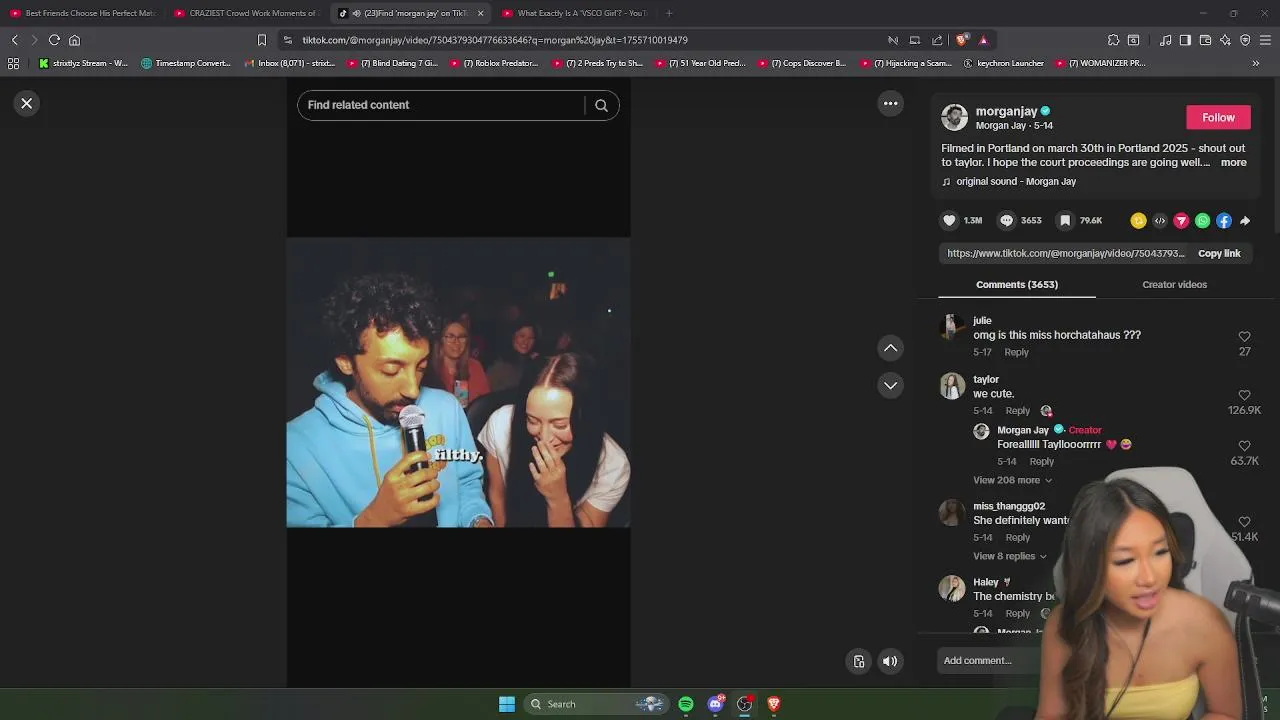This screenshot has width=1280, height=720.
Task: Open 'original sound - Morgan Jay' link
Action: (x=1016, y=181)
